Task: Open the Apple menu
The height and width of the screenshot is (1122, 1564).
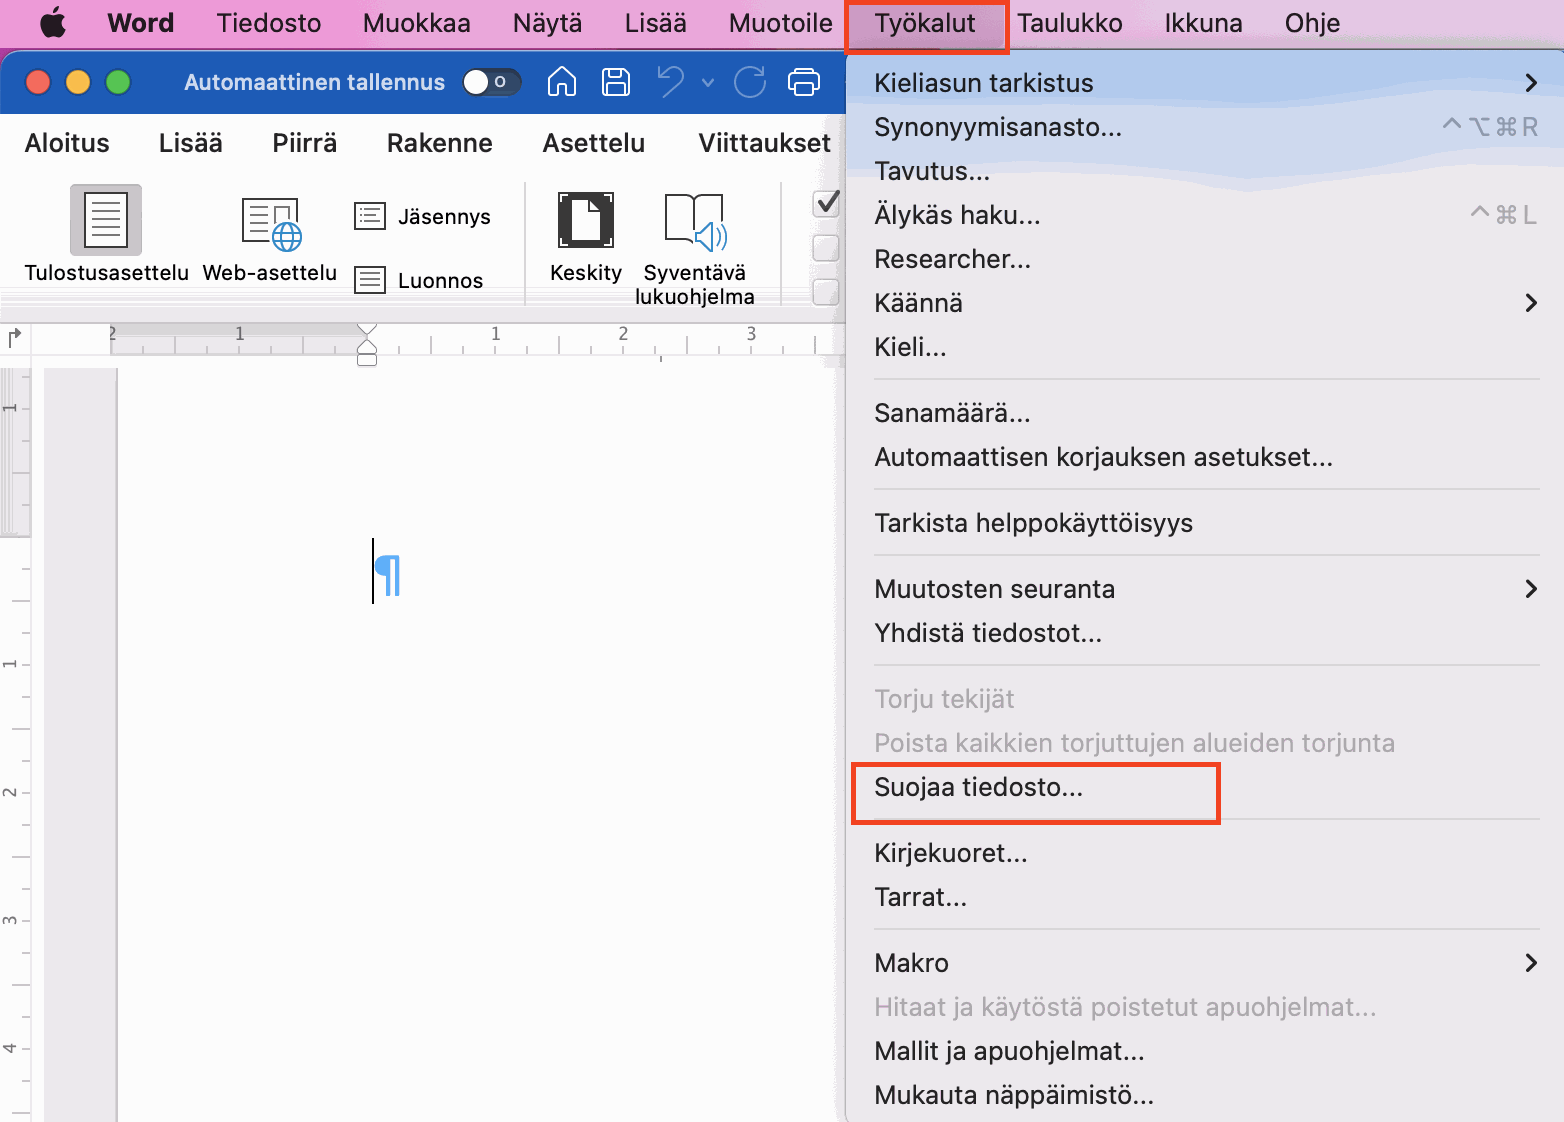Action: (53, 23)
